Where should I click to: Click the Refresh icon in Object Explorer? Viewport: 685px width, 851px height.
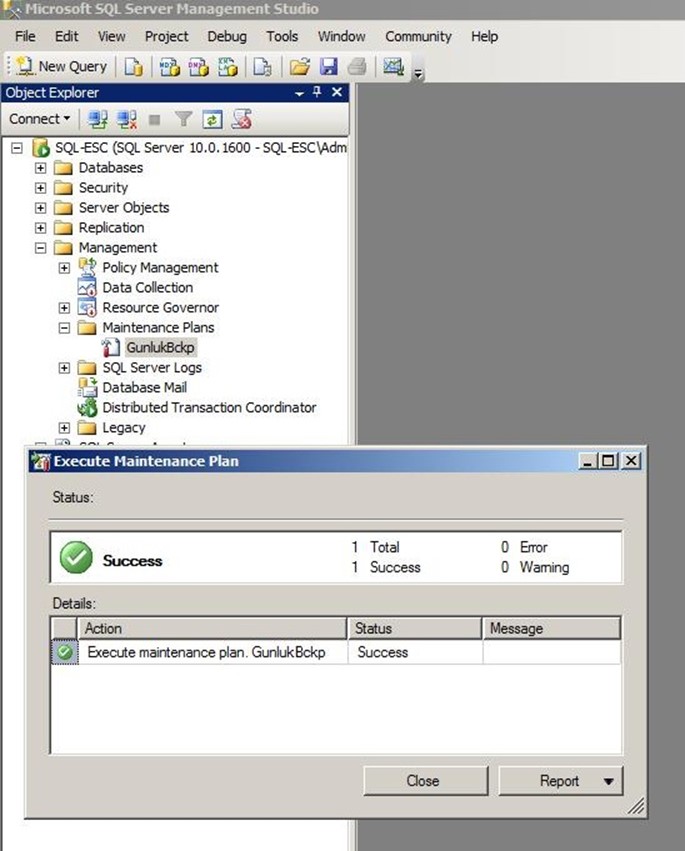pos(212,119)
